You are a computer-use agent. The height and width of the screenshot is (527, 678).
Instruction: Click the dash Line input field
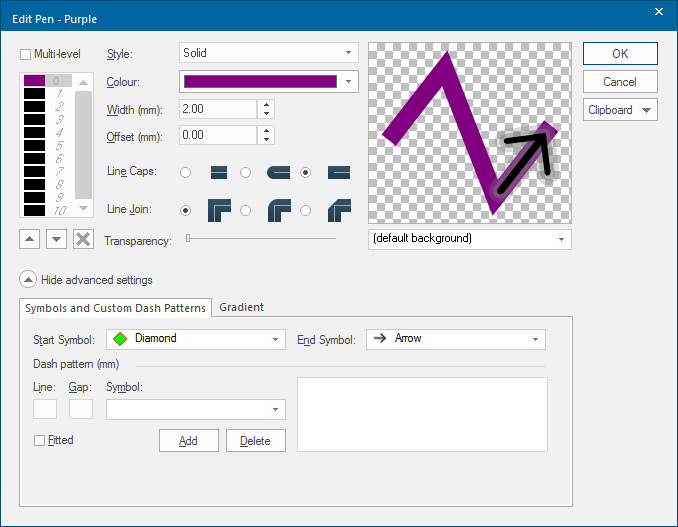45,409
